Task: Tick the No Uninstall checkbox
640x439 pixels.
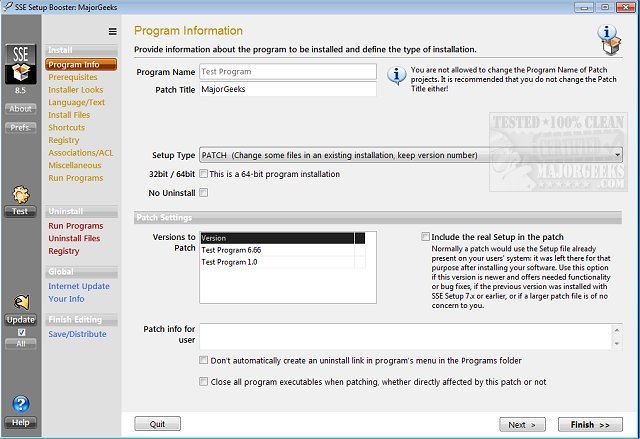Action: [x=203, y=193]
